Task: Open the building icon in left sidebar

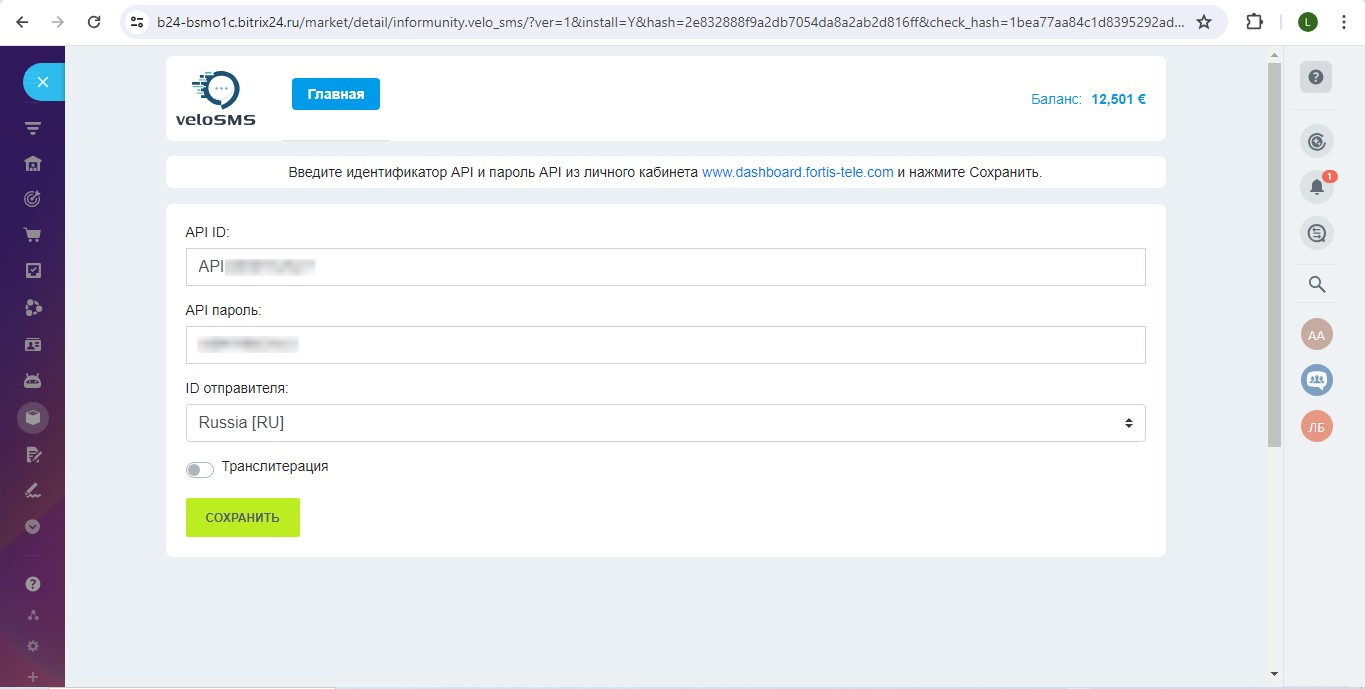Action: [x=33, y=164]
